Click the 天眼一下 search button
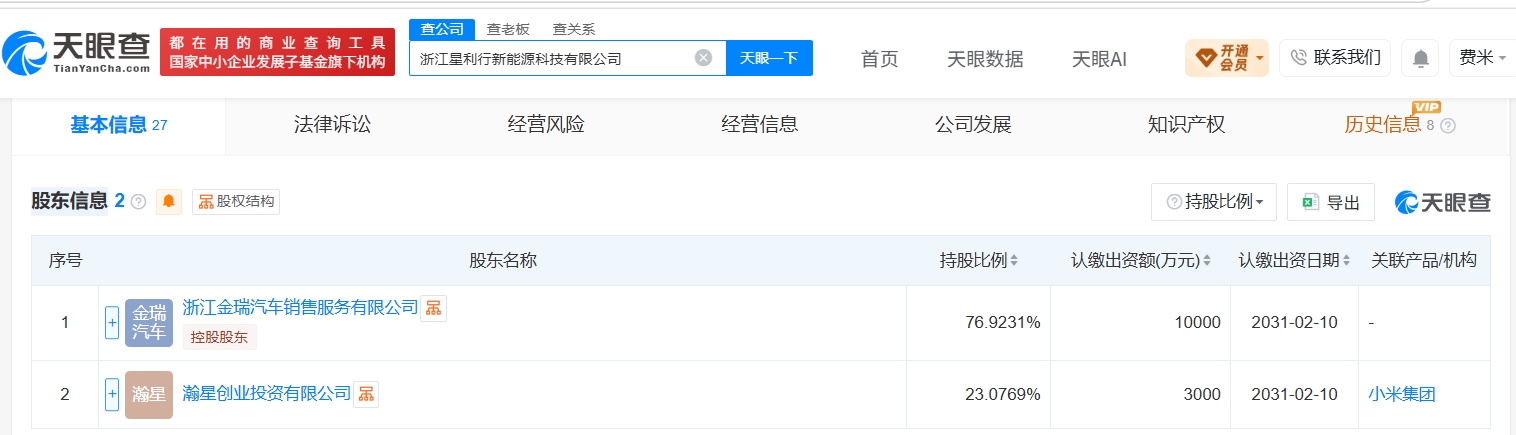The image size is (1516, 435). pyautogui.click(x=769, y=58)
